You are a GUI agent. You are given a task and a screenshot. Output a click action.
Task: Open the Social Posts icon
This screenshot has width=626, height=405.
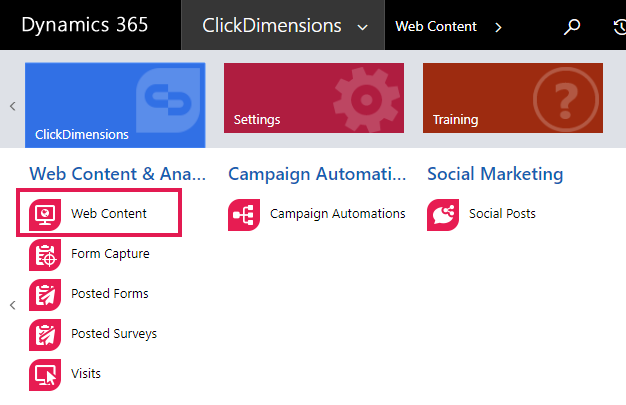[443, 214]
